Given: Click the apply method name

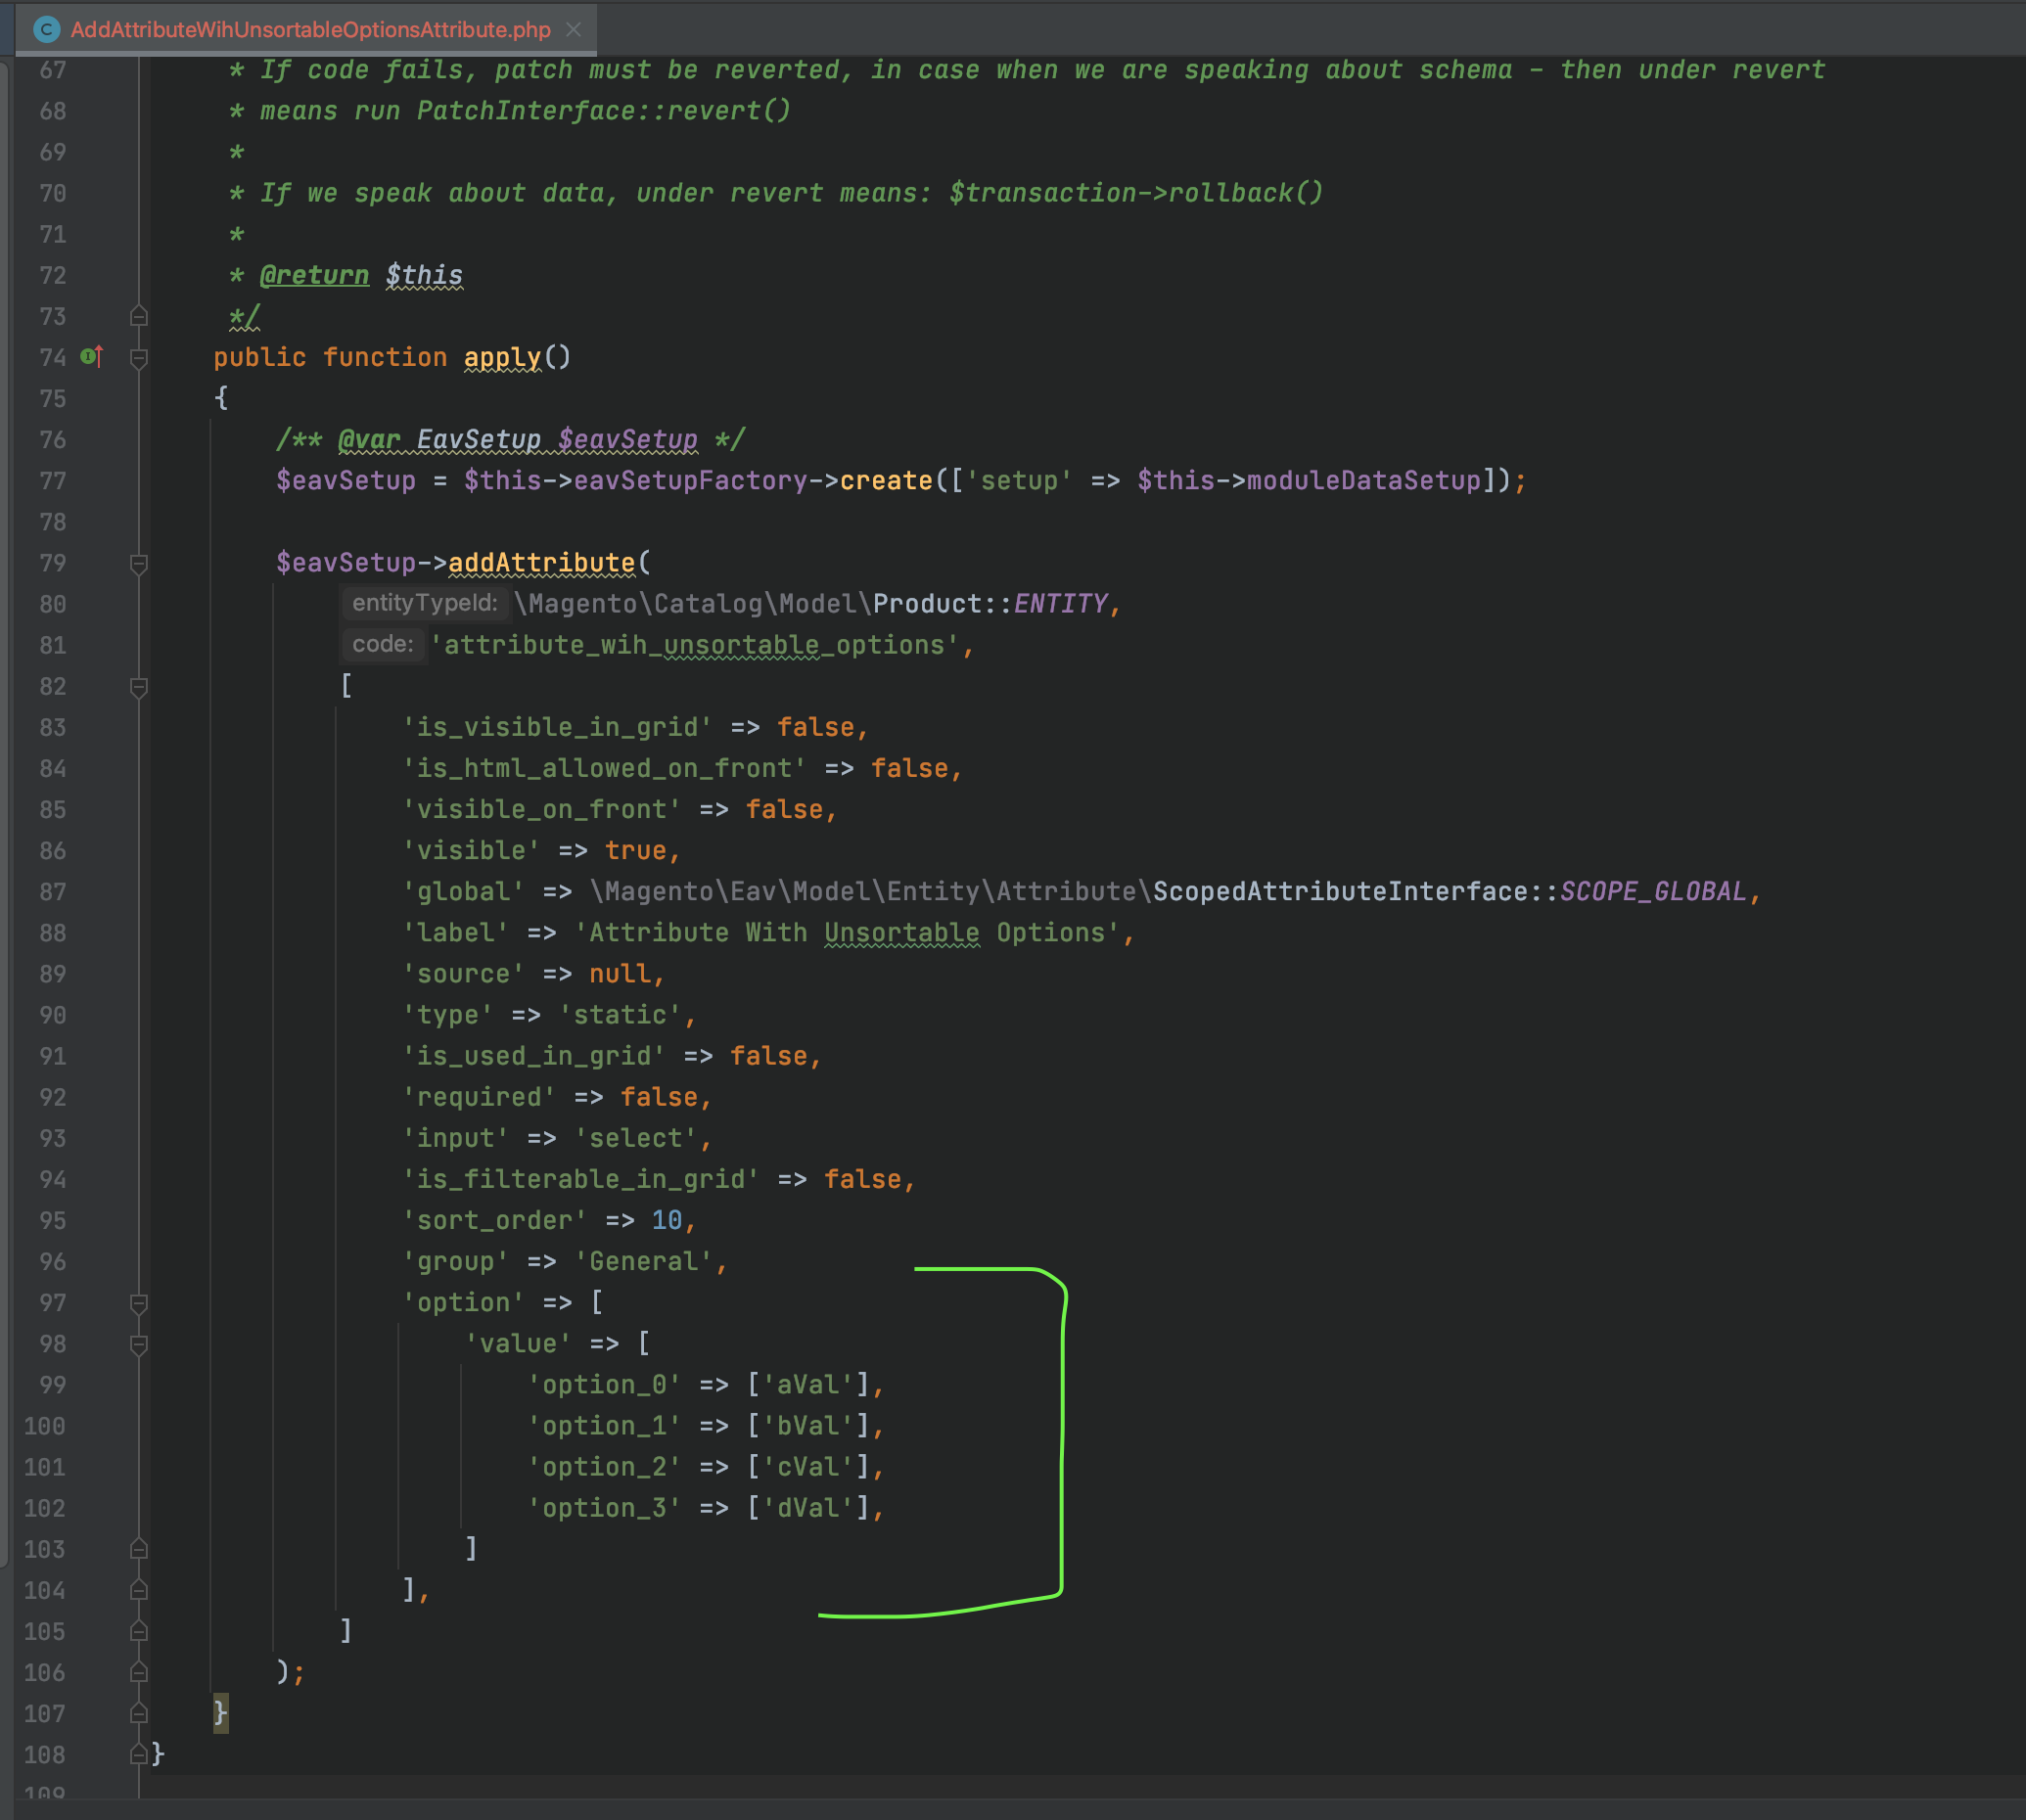Looking at the screenshot, I should click(x=502, y=358).
